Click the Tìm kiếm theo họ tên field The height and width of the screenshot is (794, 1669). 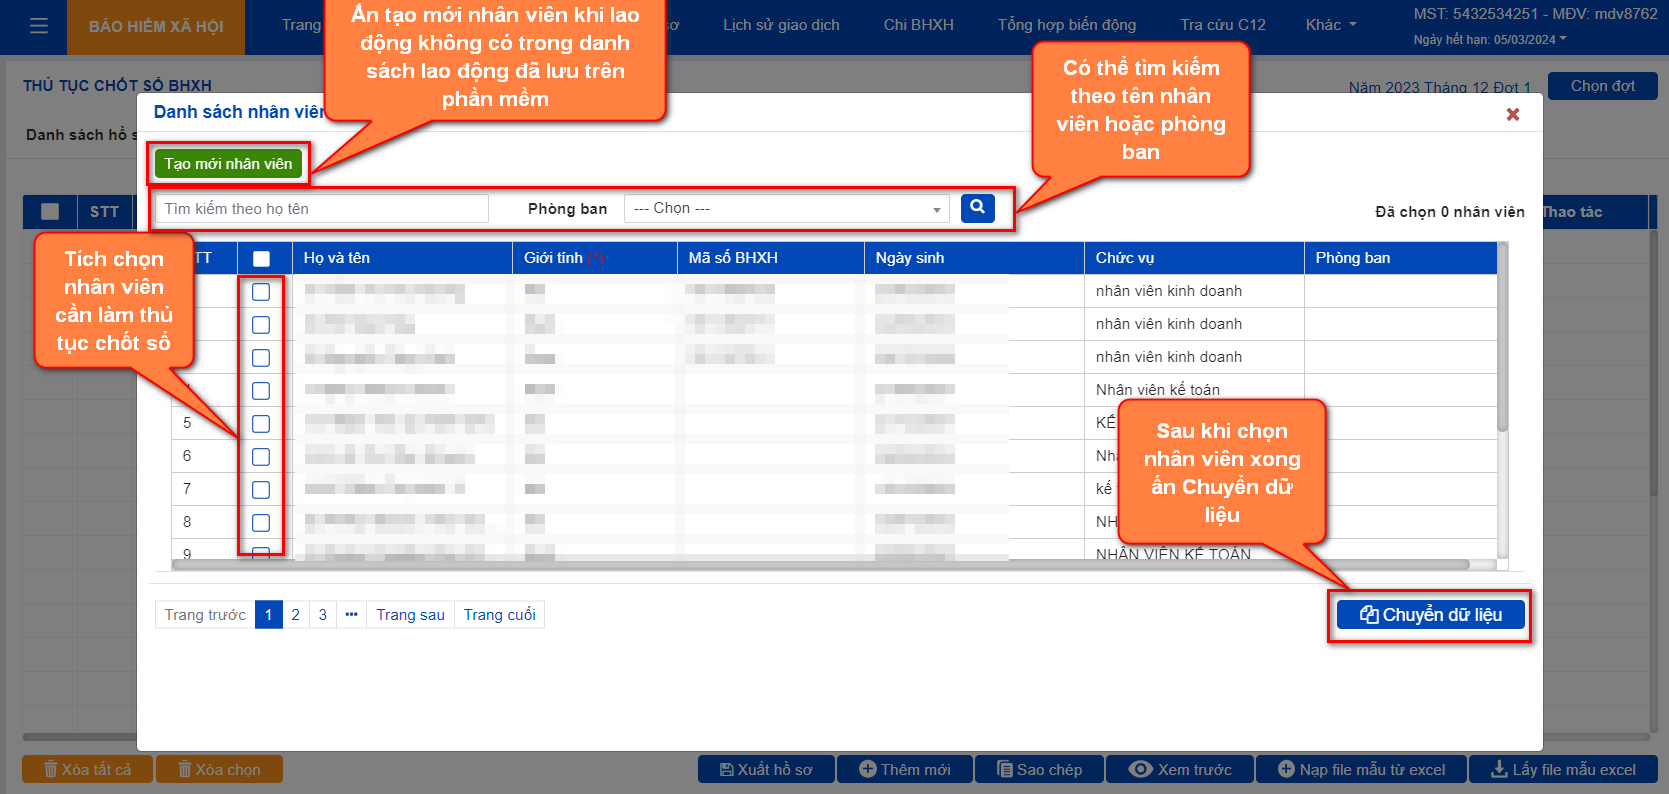pyautogui.click(x=322, y=209)
